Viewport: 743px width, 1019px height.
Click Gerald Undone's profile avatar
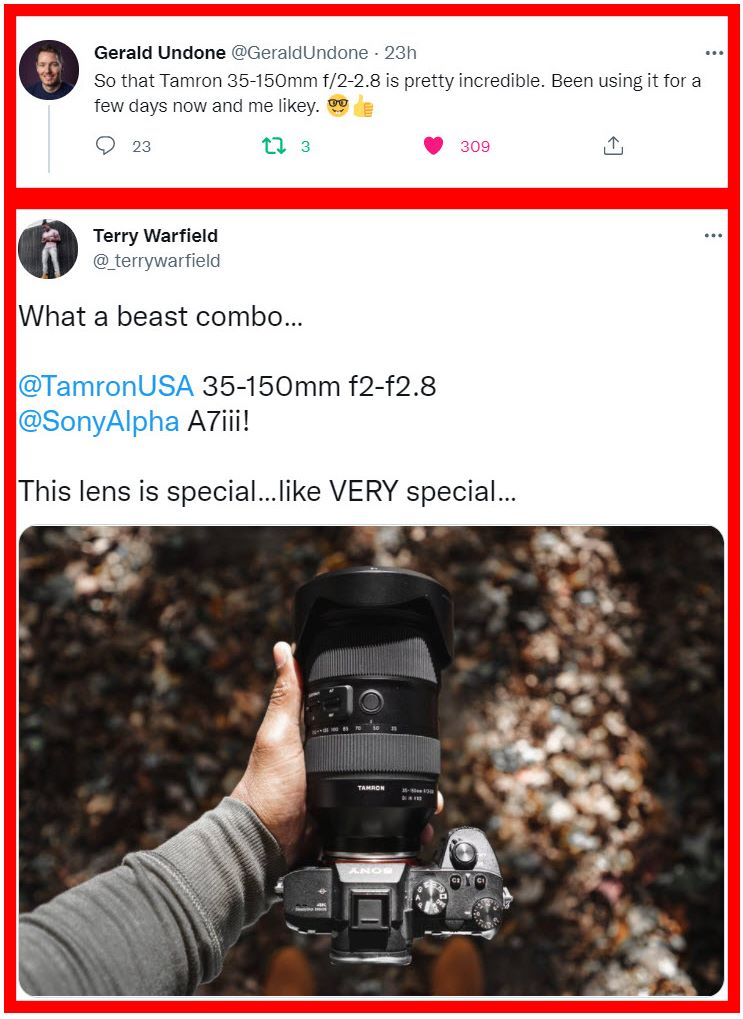click(x=49, y=70)
